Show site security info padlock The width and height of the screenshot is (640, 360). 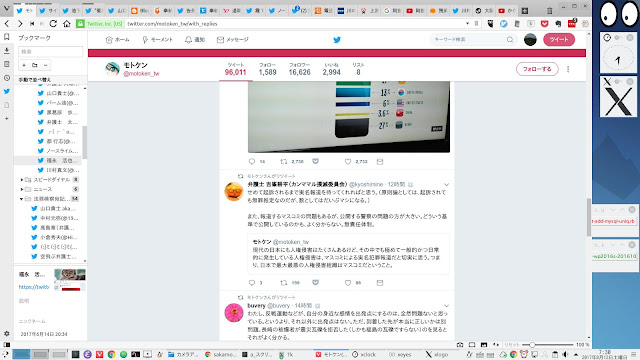coord(80,24)
